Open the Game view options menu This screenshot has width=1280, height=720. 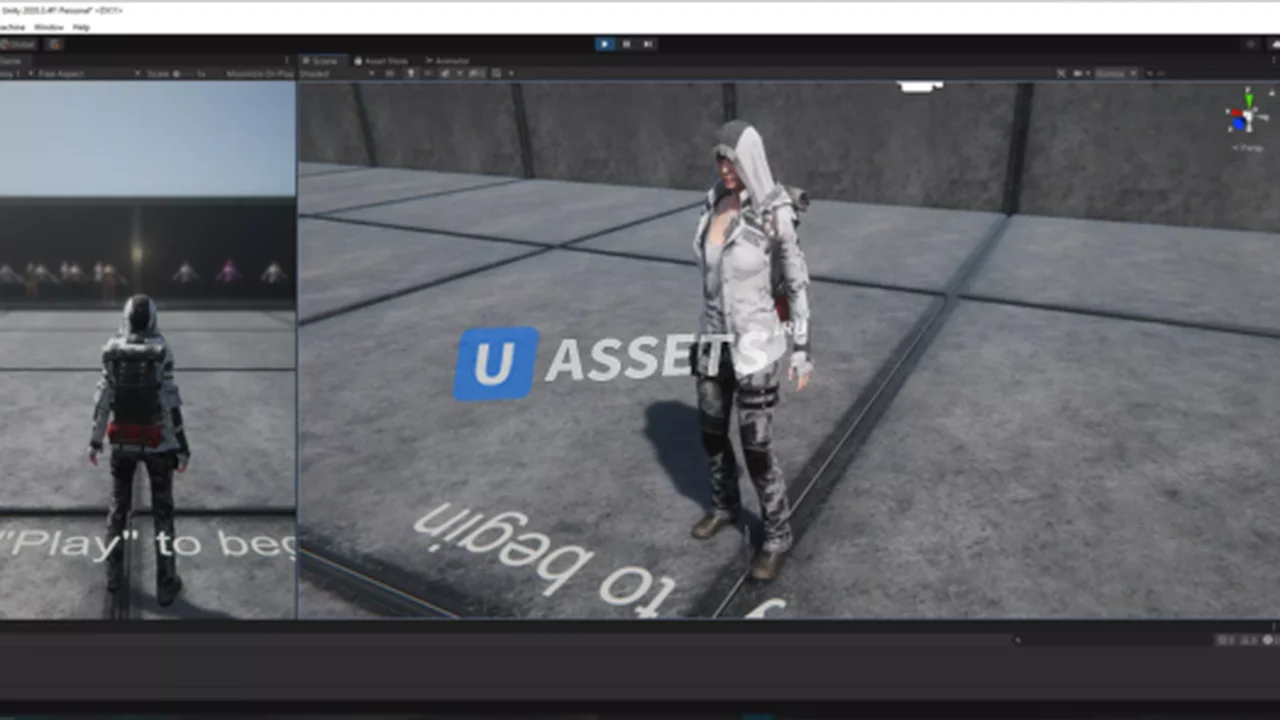(288, 61)
